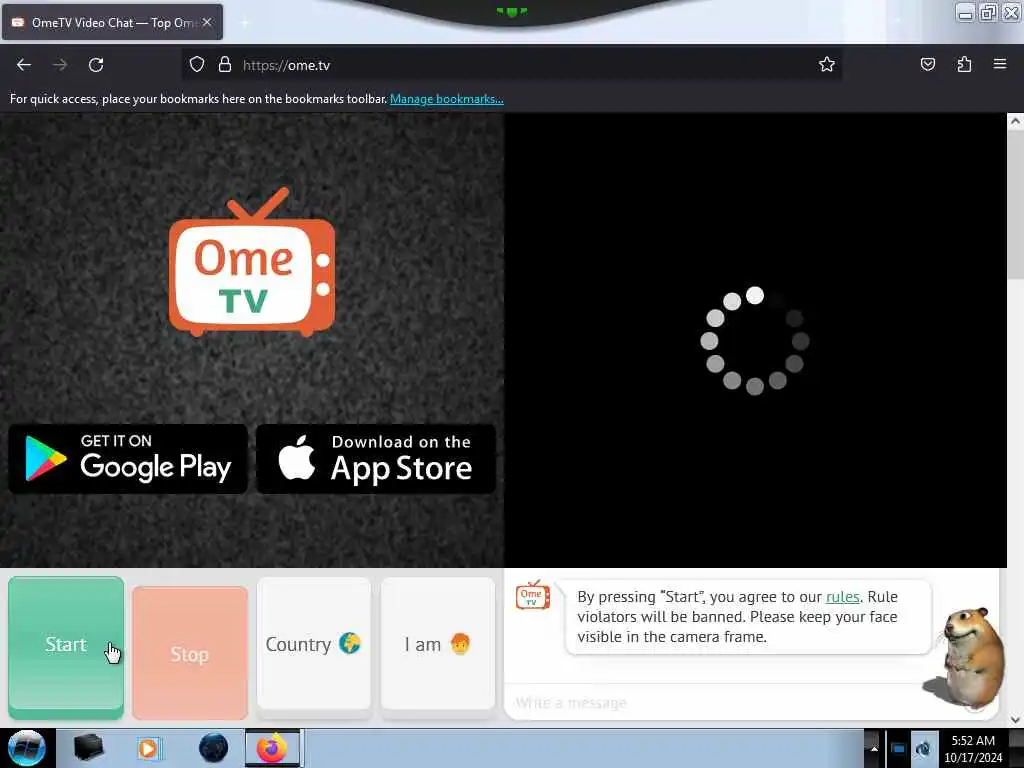1024x768 pixels.
Task: Click the browser forward arrow
Action: coord(60,65)
